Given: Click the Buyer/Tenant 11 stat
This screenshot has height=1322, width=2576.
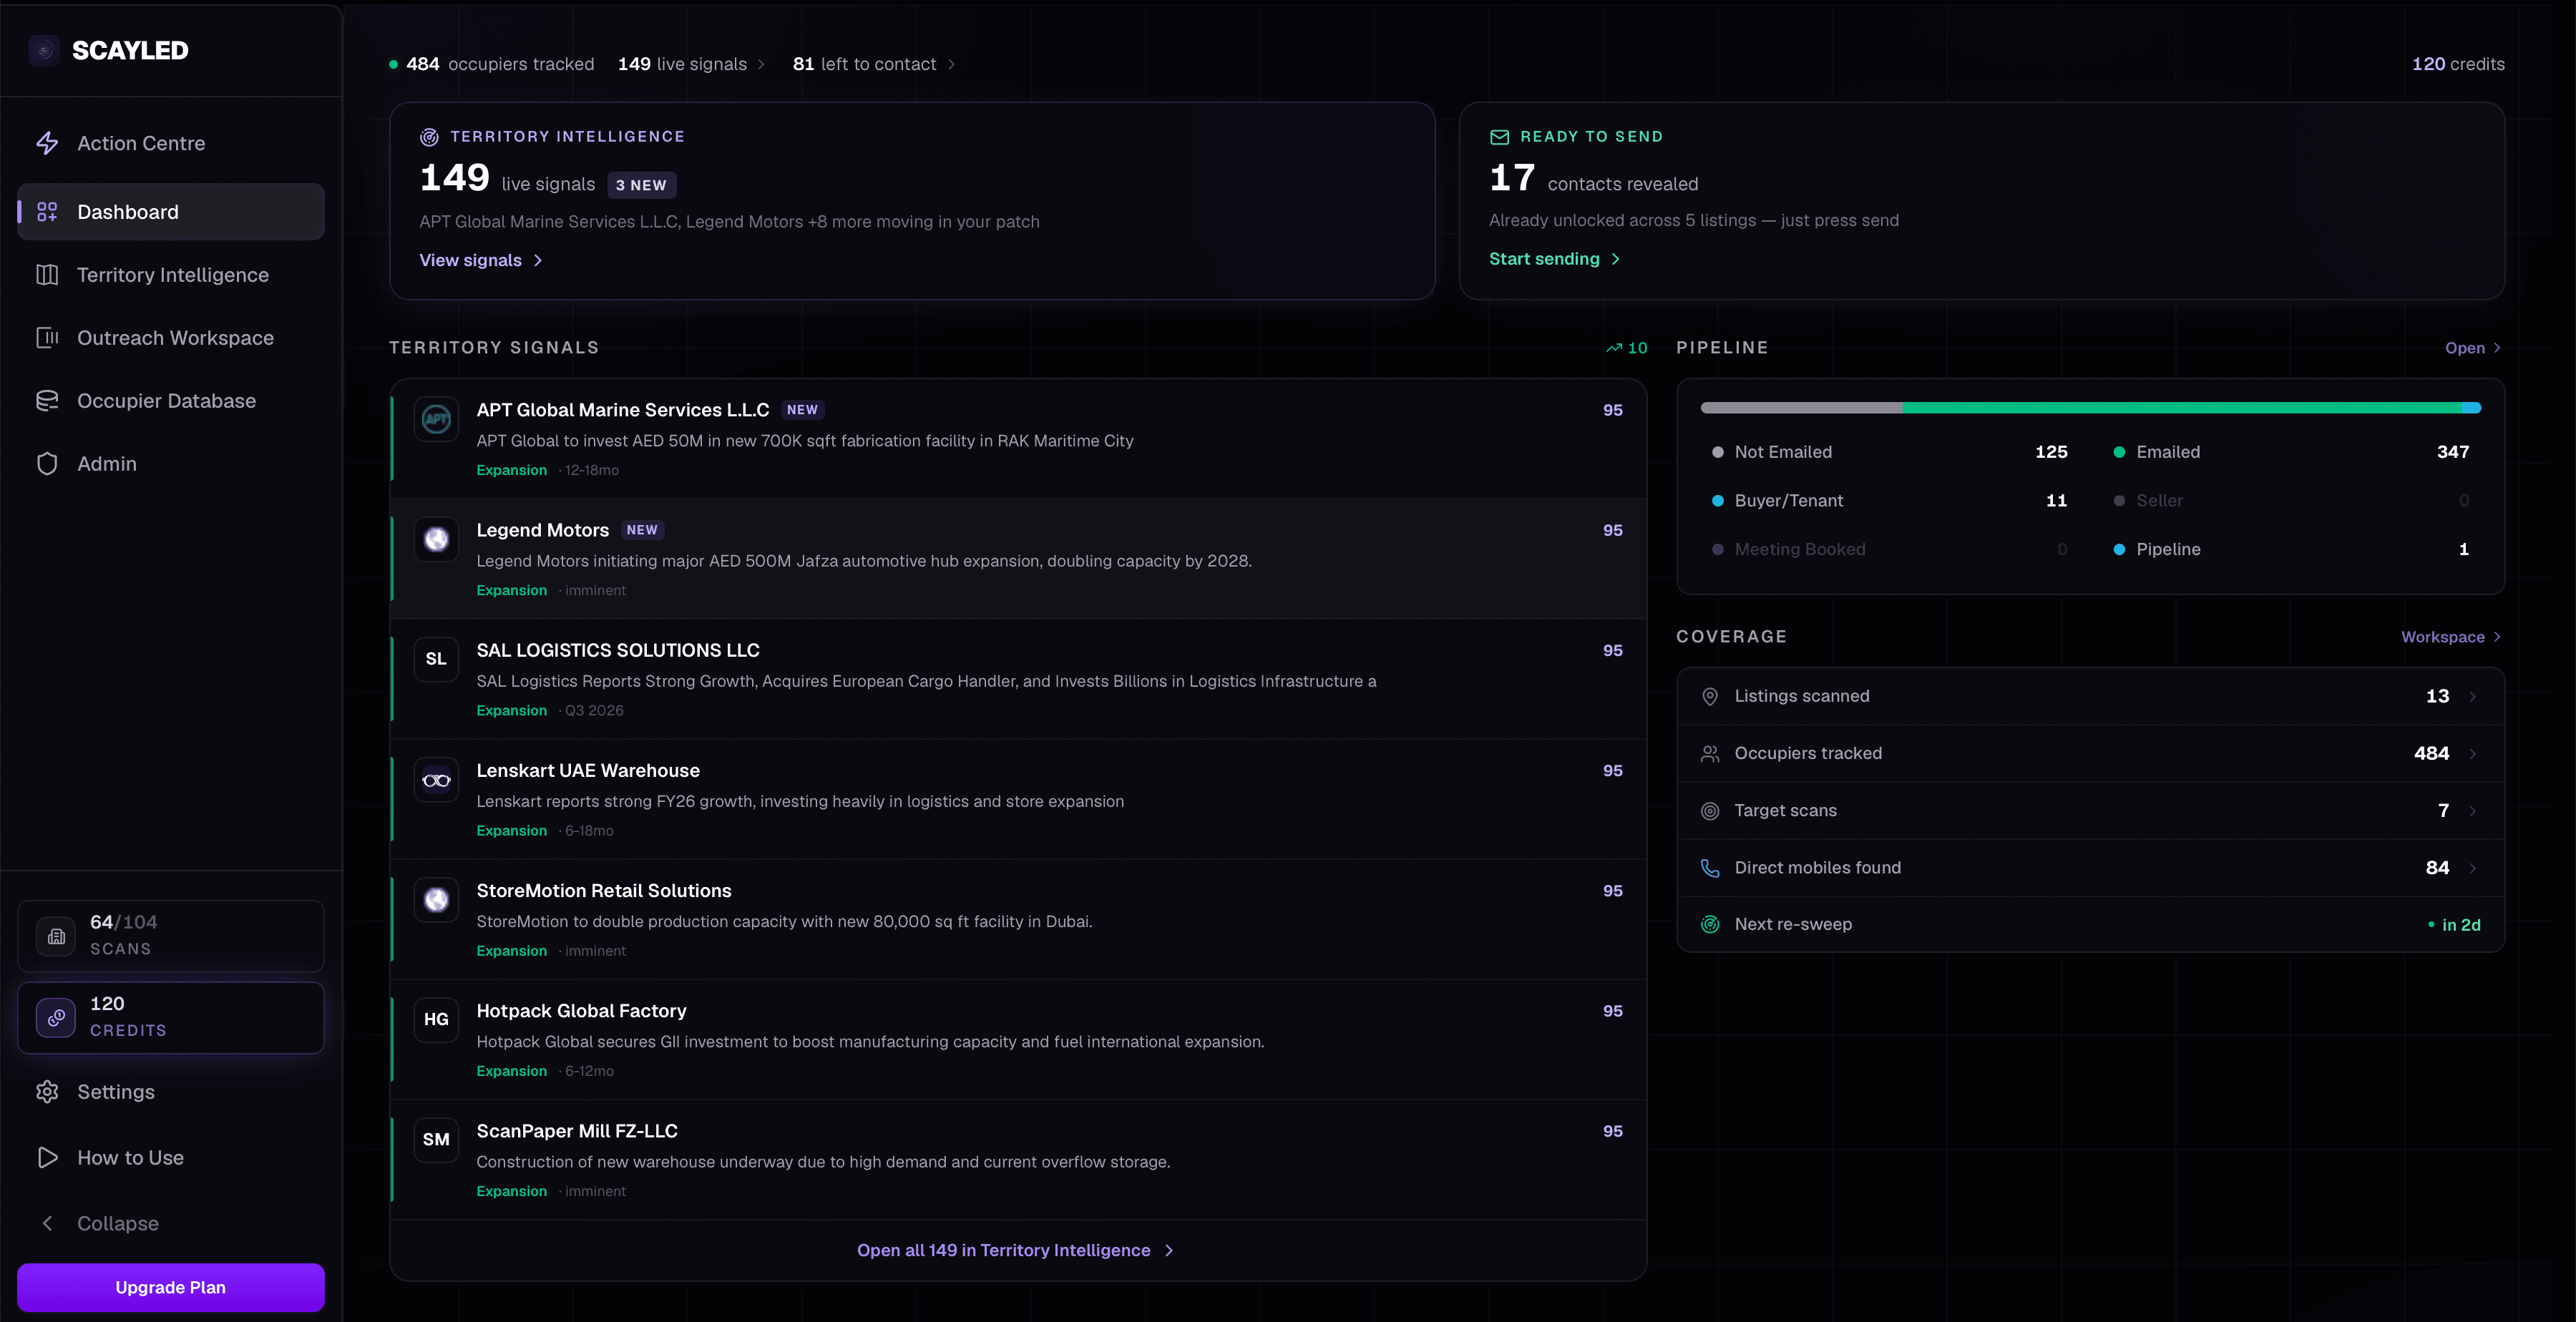Looking at the screenshot, I should [x=1890, y=501].
